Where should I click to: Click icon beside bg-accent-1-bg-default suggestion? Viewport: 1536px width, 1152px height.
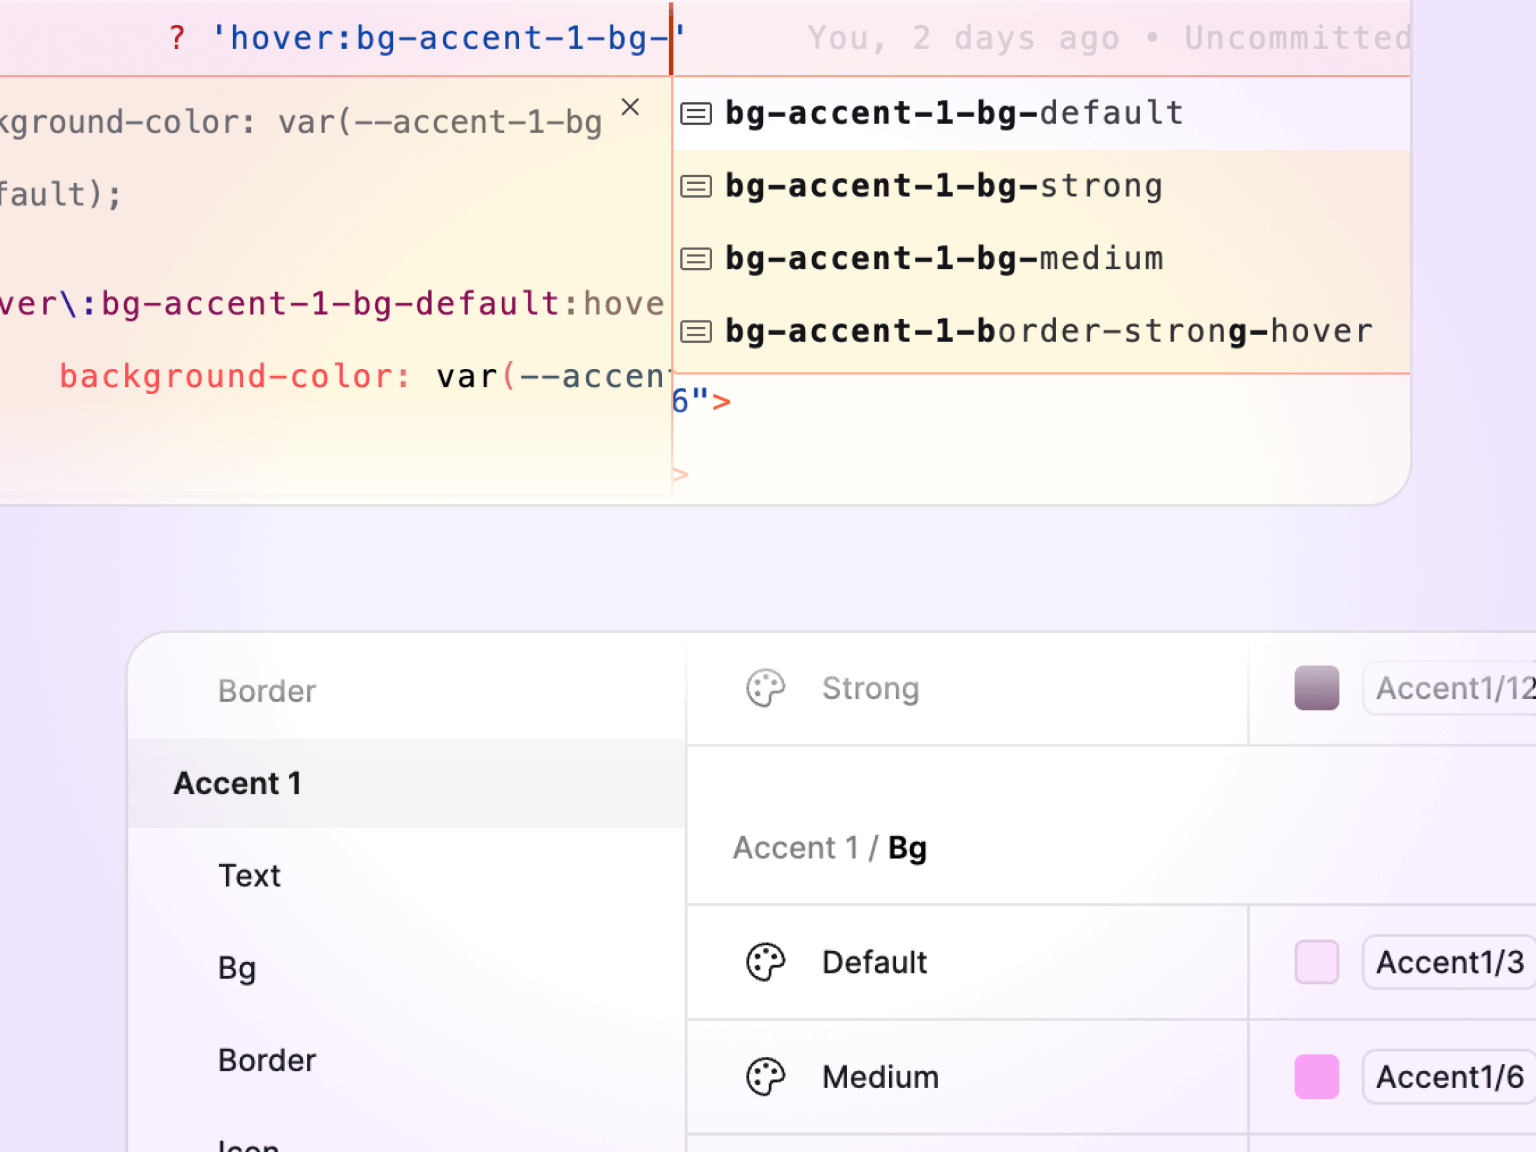(x=696, y=114)
